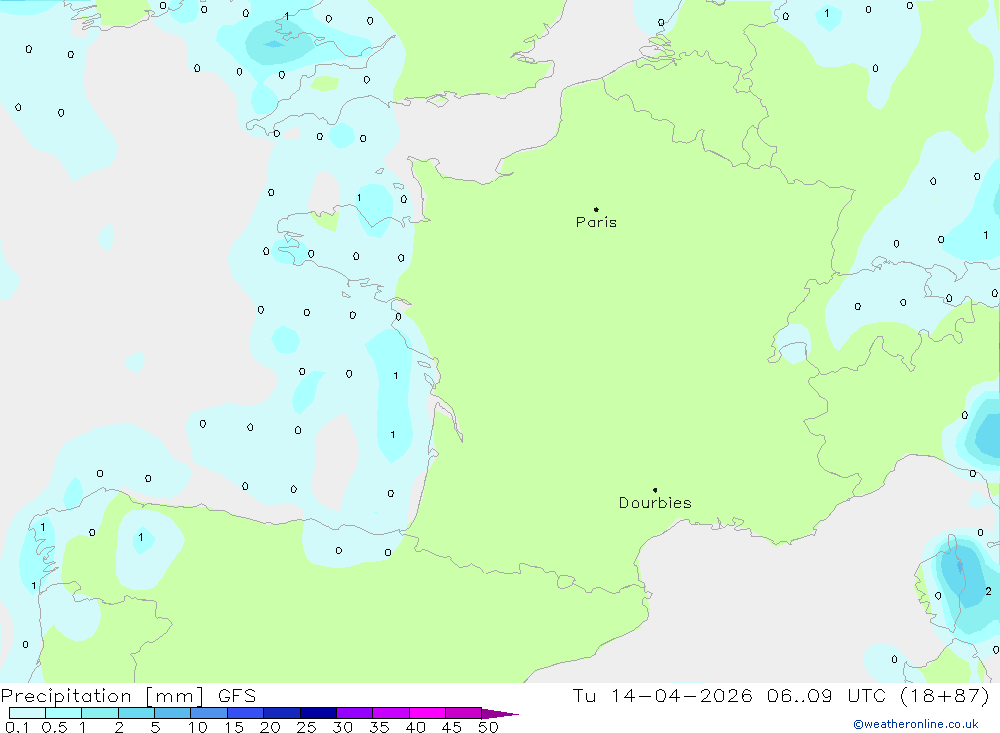Viewport: 1000px width, 733px height.
Task: Click the '10' legend scale label
Action: 198,727
